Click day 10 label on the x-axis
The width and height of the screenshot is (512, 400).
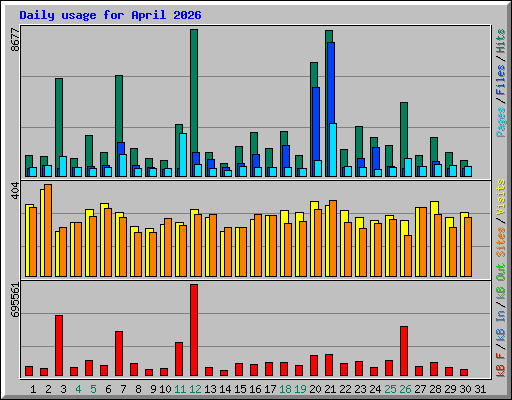pyautogui.click(x=165, y=389)
